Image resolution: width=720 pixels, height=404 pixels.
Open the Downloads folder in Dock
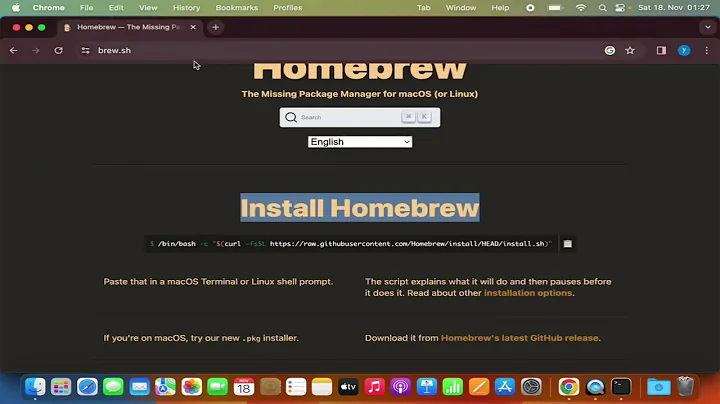pos(658,387)
